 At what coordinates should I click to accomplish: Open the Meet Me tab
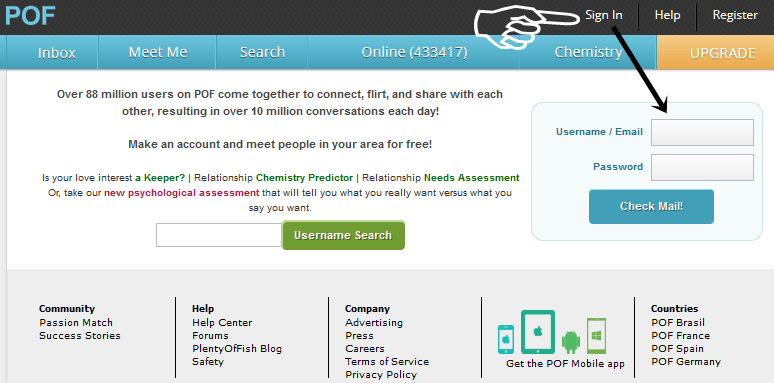(158, 52)
